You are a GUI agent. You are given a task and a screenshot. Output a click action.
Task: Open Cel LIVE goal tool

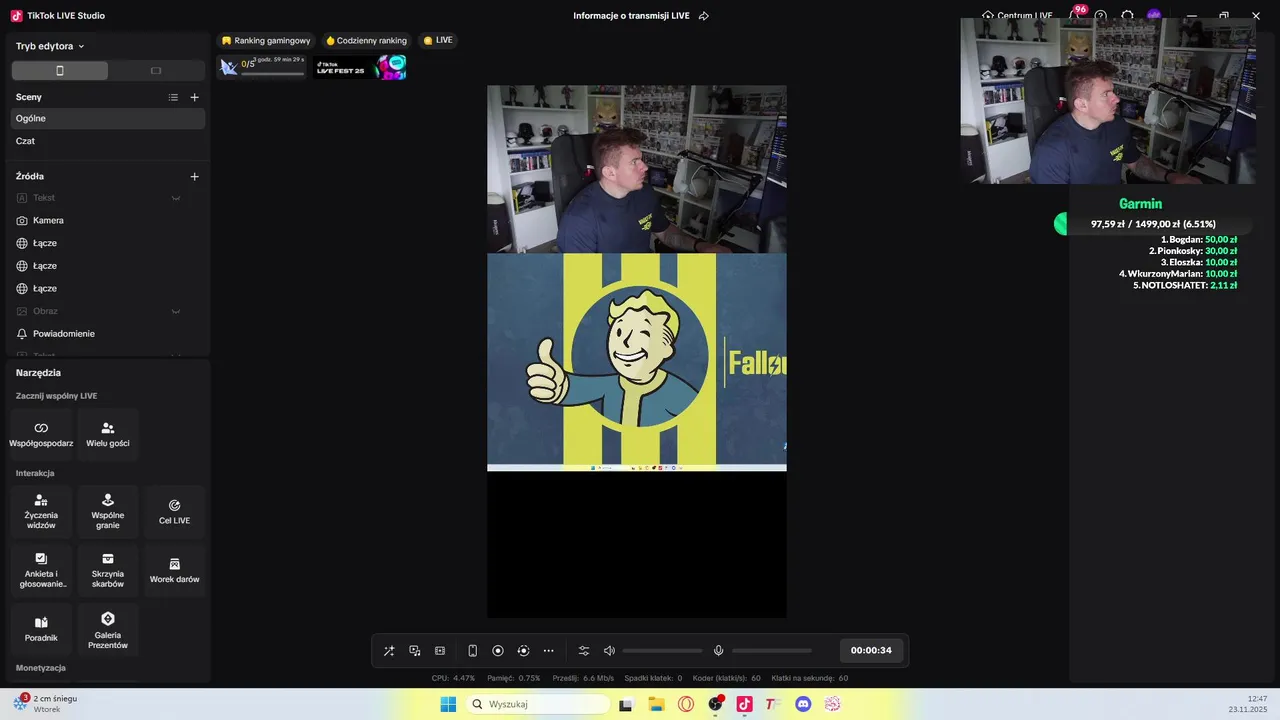(x=174, y=512)
